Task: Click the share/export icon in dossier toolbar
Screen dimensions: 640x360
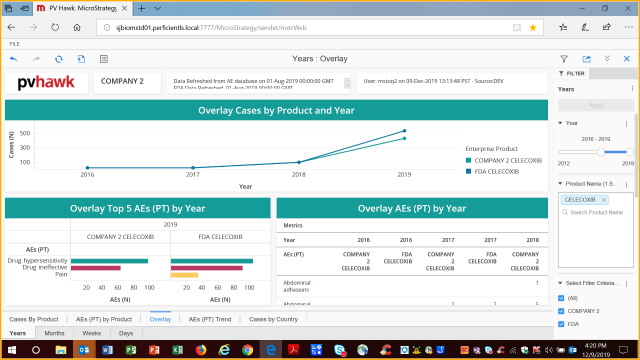Action: [x=587, y=59]
